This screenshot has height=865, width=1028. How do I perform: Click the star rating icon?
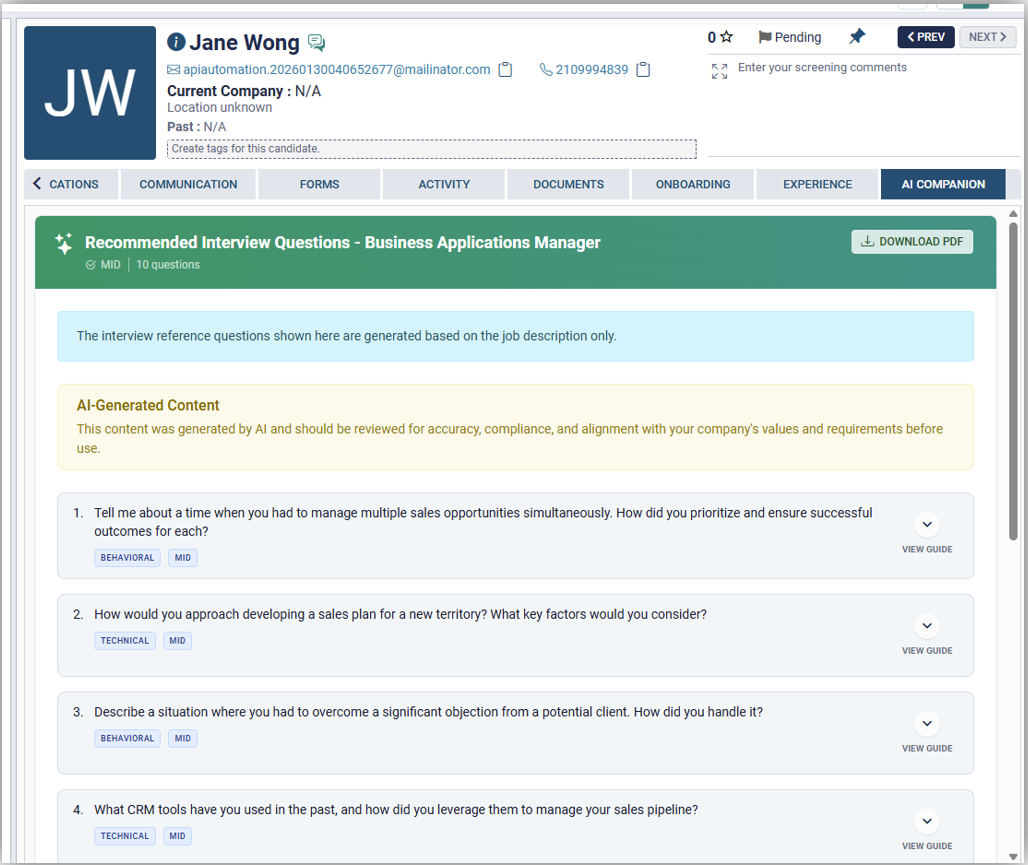(x=727, y=37)
